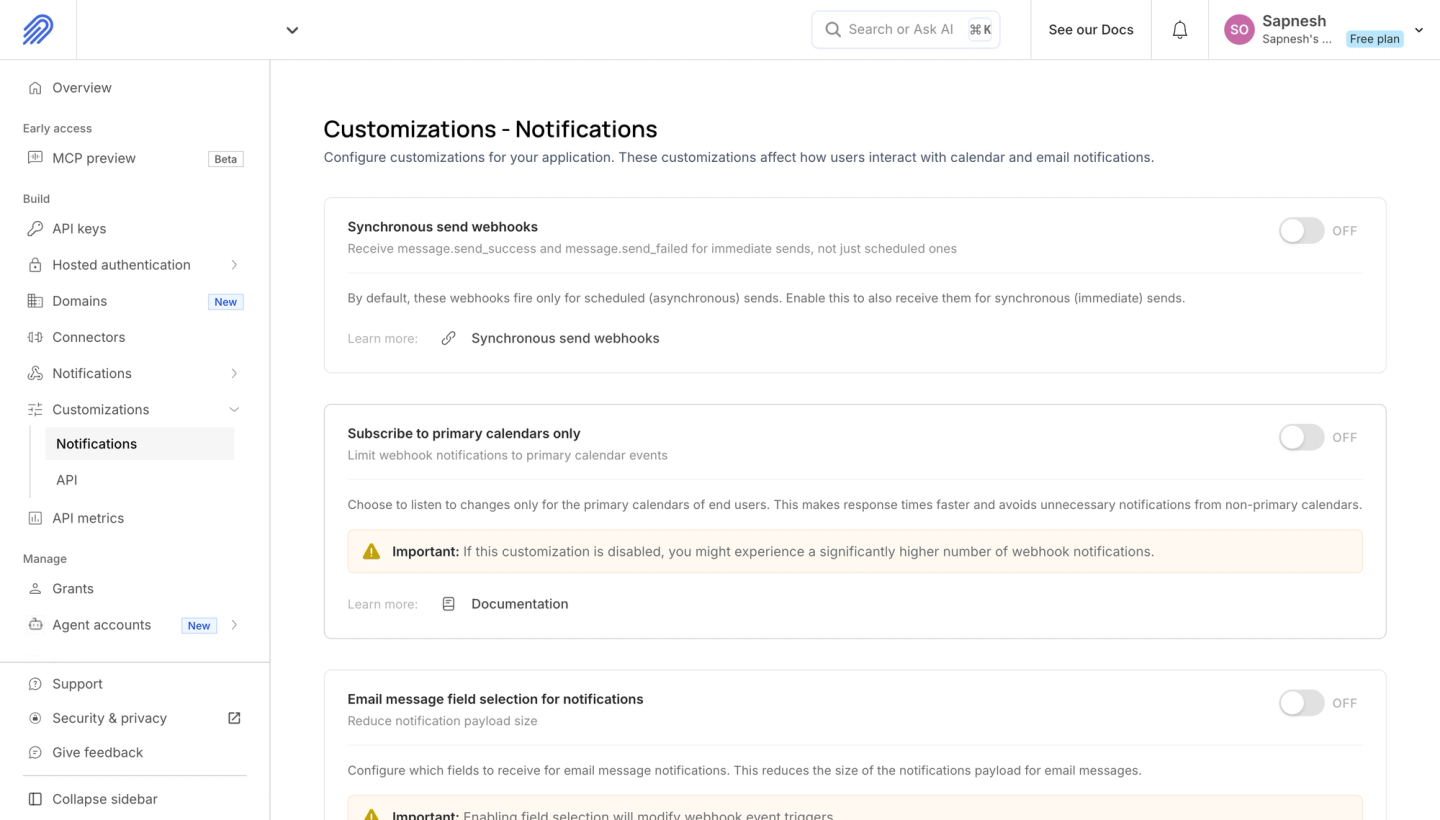The image size is (1440, 820).
Task: Toggle Email message field selection for notifications
Action: tap(1301, 703)
